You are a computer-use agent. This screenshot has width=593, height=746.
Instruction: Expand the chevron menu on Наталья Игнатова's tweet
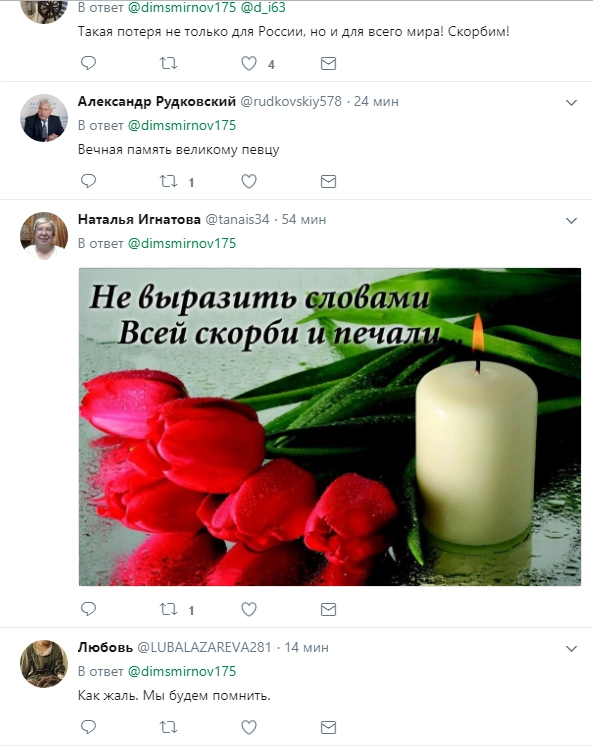coord(571,221)
